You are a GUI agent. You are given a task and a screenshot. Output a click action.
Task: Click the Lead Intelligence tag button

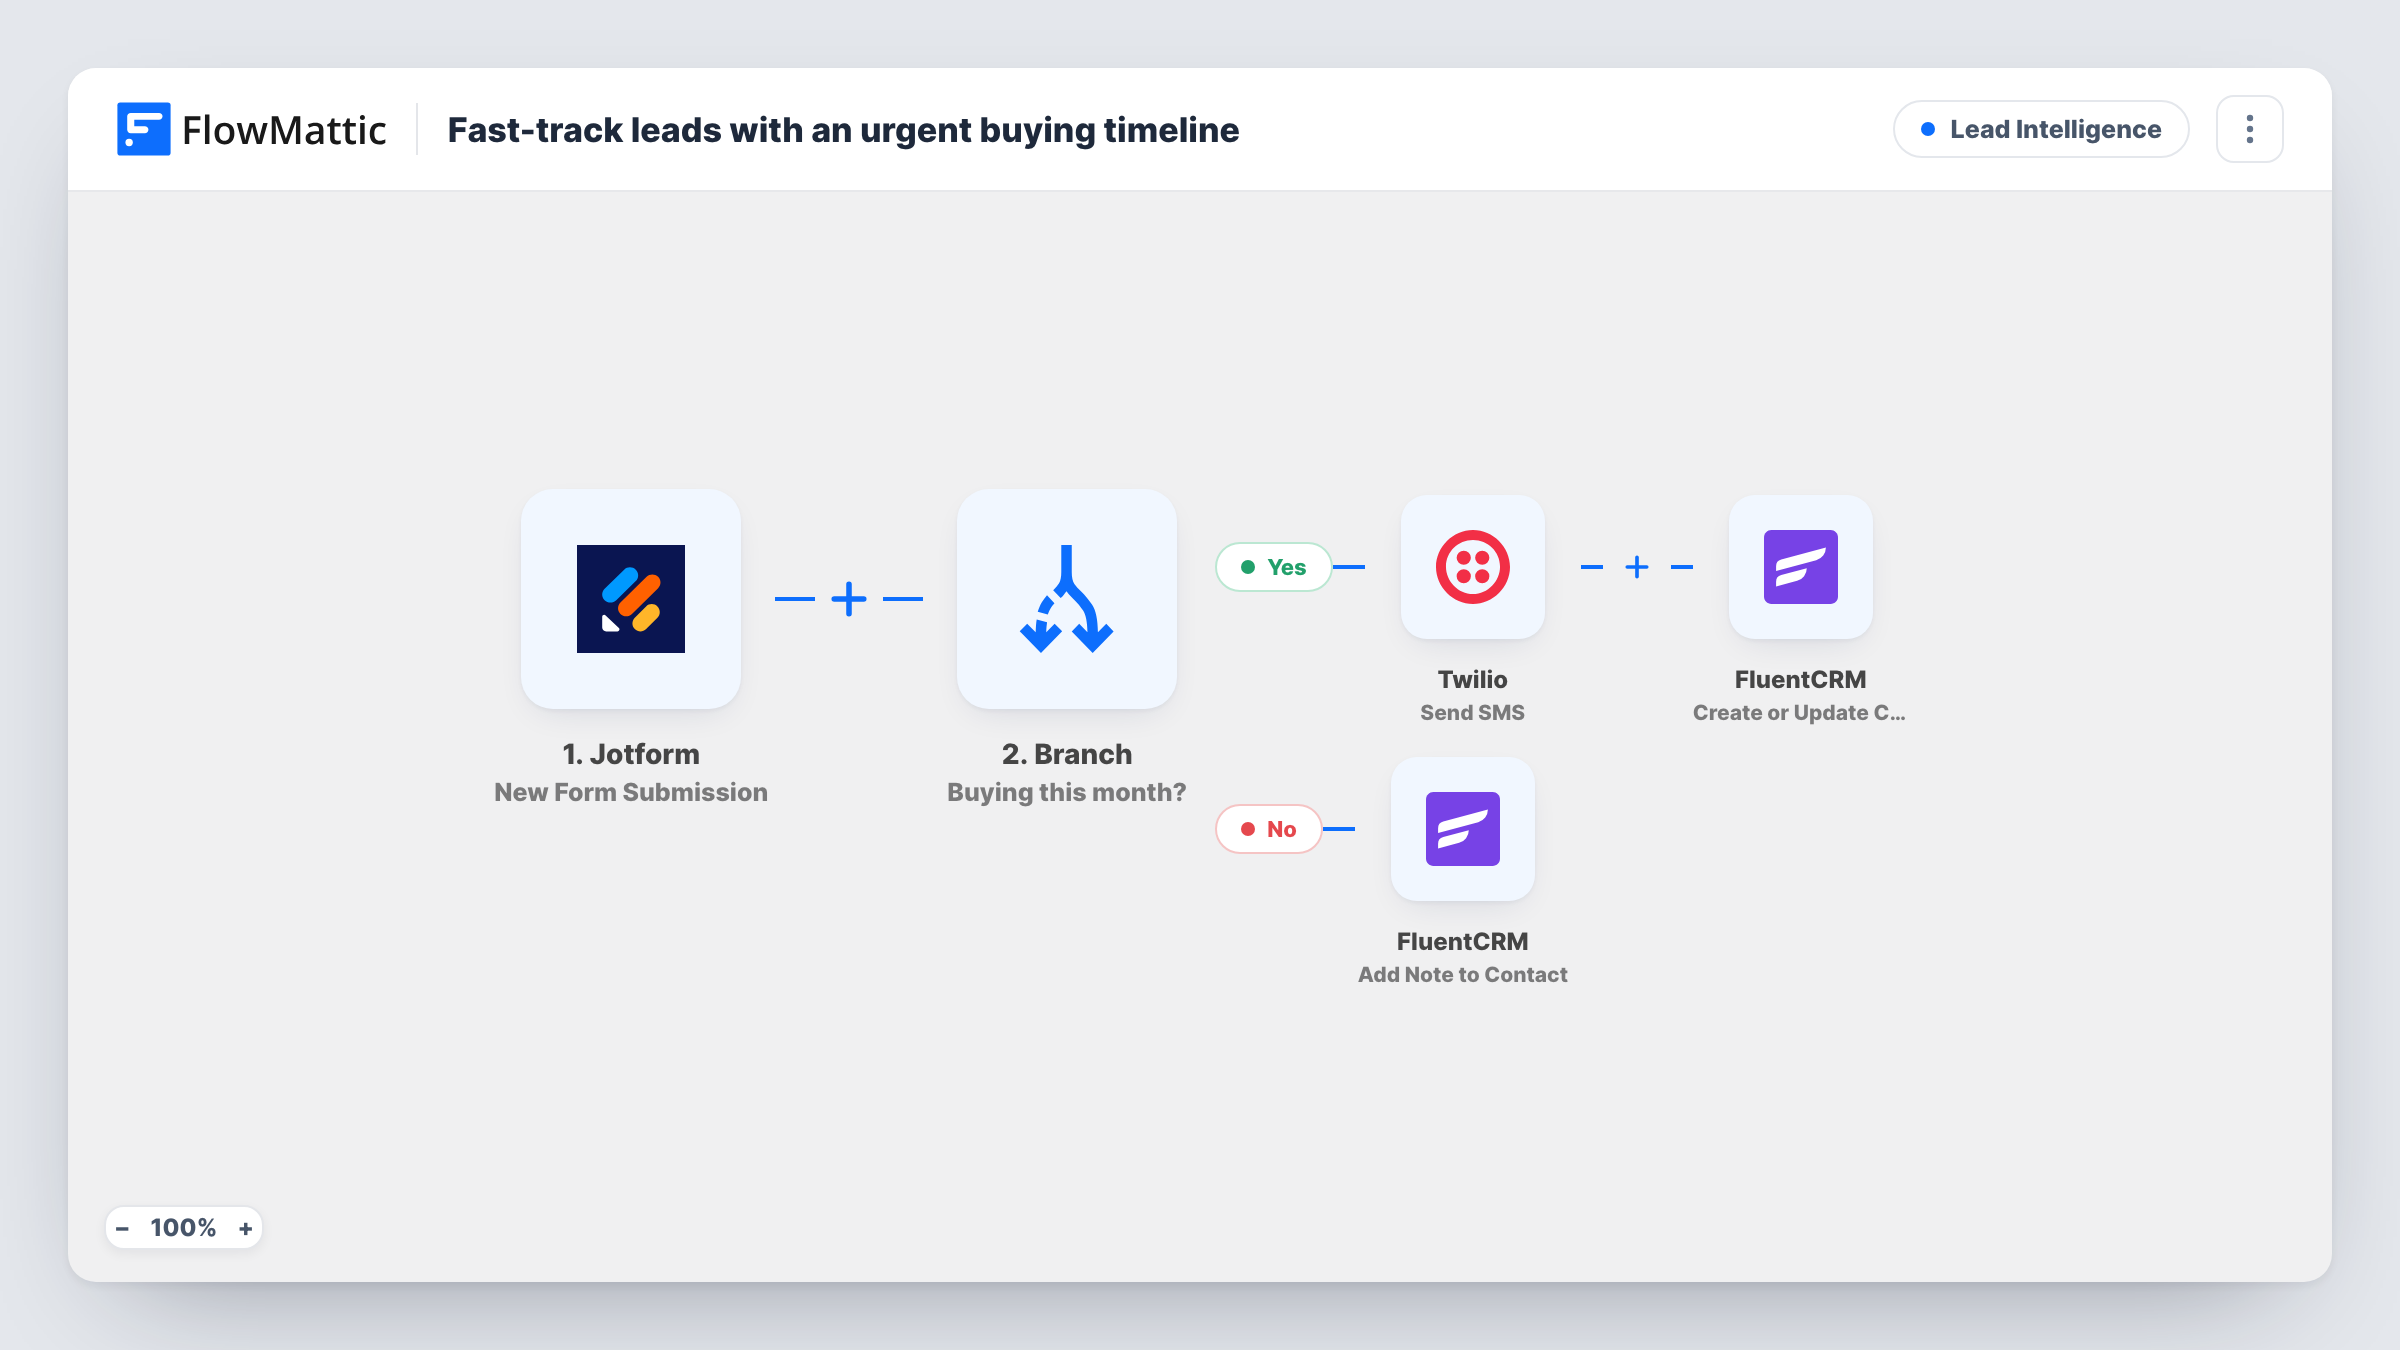2041,129
